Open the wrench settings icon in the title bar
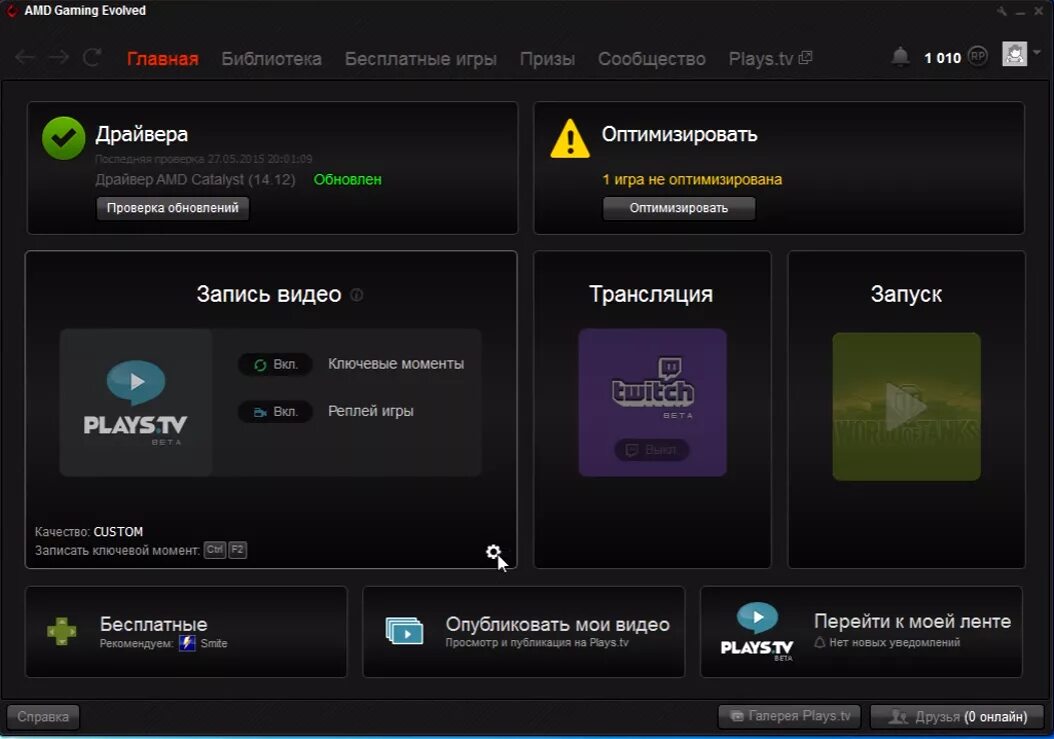This screenshot has height=739, width=1054. pos(1002,11)
